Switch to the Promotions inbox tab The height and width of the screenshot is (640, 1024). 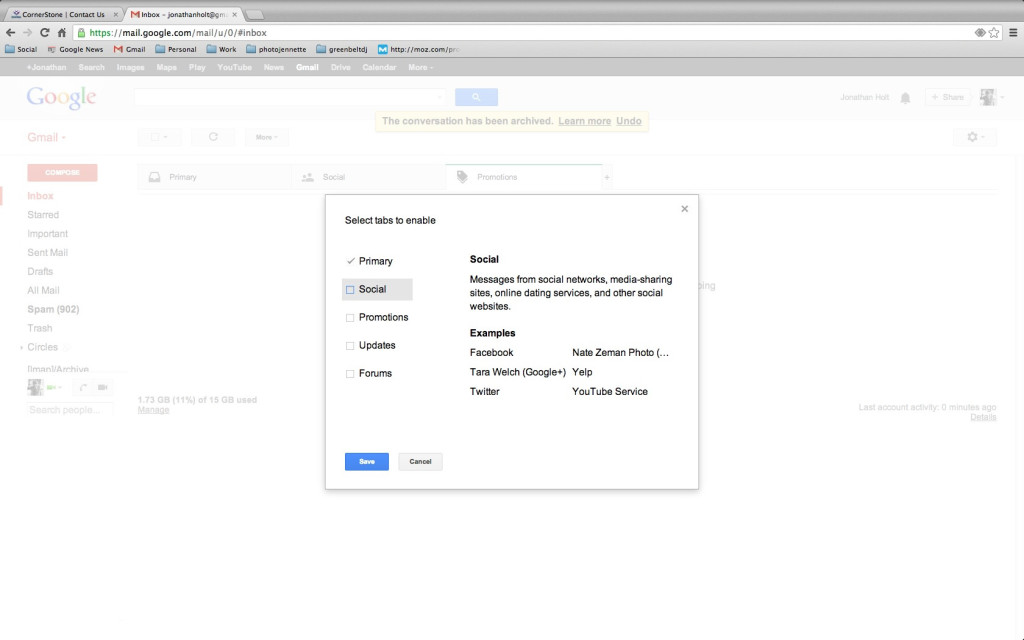524,177
